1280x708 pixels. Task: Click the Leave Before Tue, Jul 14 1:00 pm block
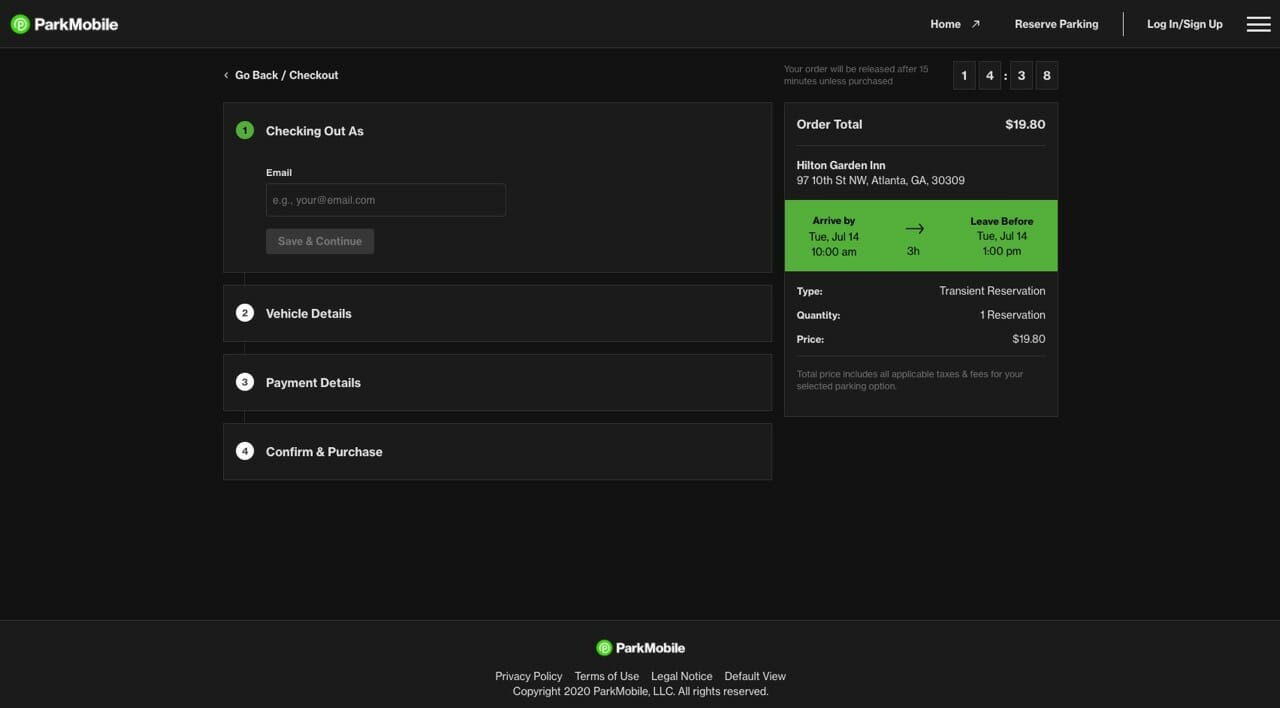coord(1001,236)
